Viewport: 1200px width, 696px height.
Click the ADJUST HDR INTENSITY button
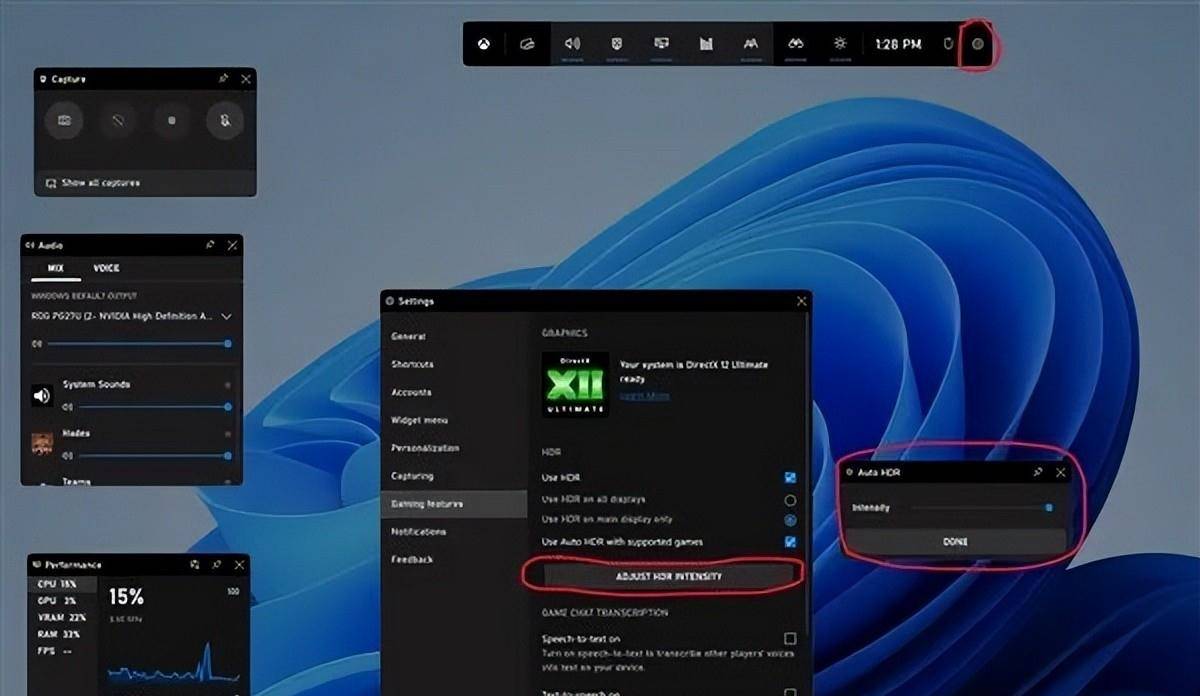pos(668,576)
